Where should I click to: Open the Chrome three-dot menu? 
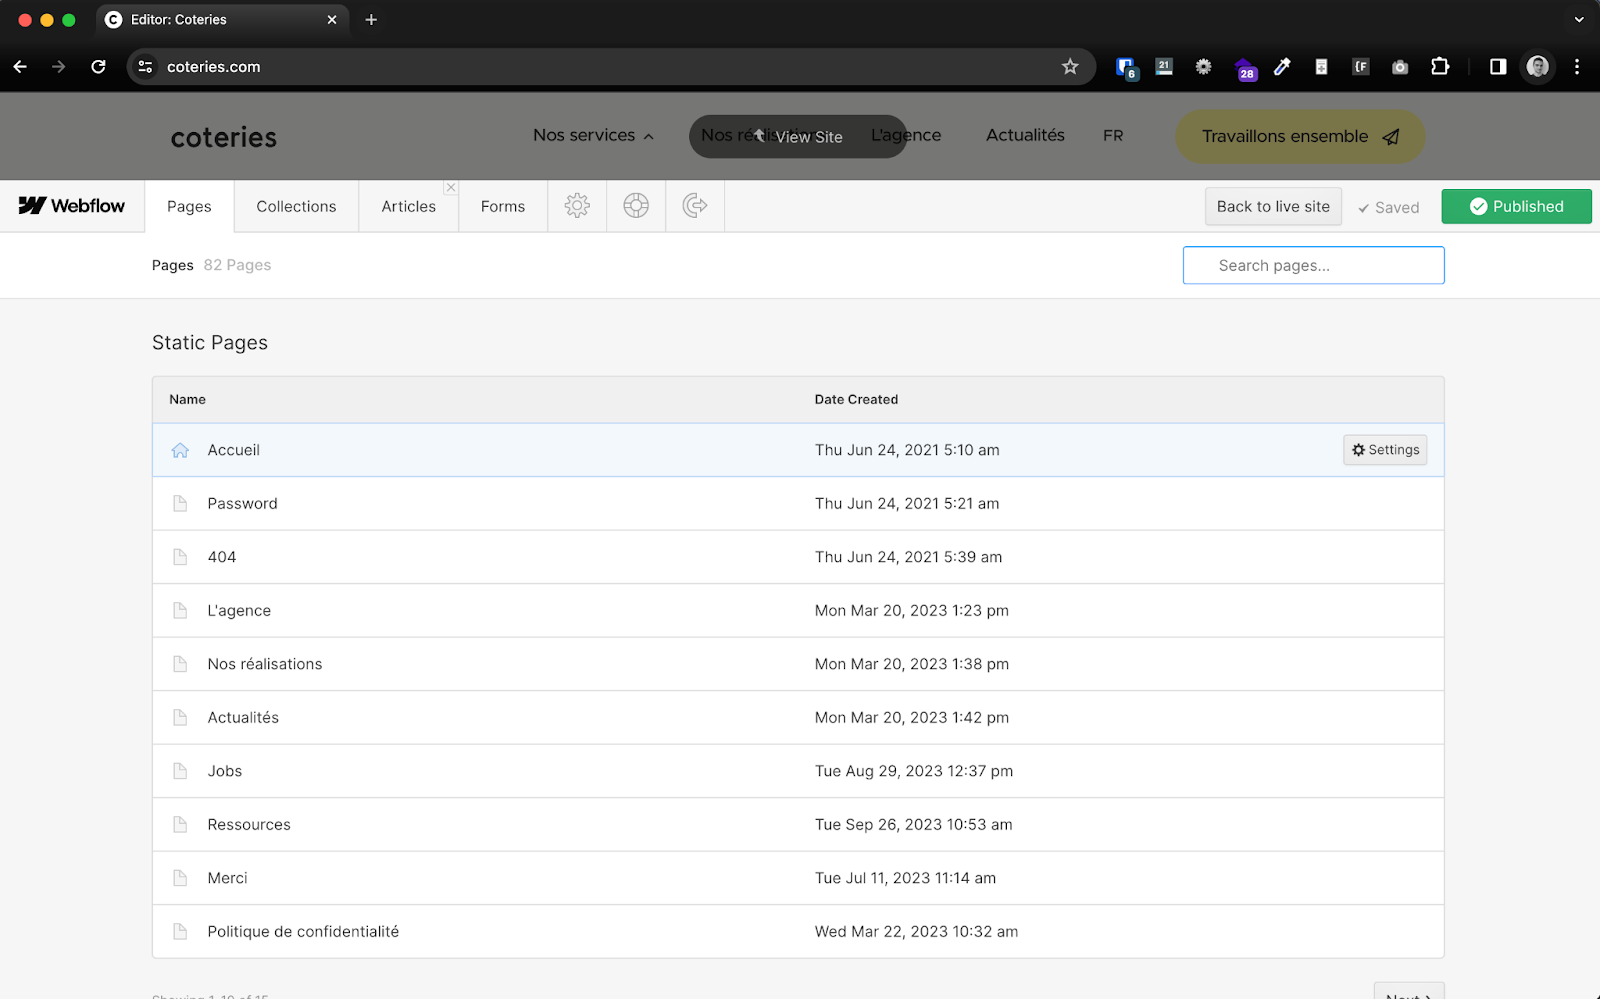click(1577, 67)
